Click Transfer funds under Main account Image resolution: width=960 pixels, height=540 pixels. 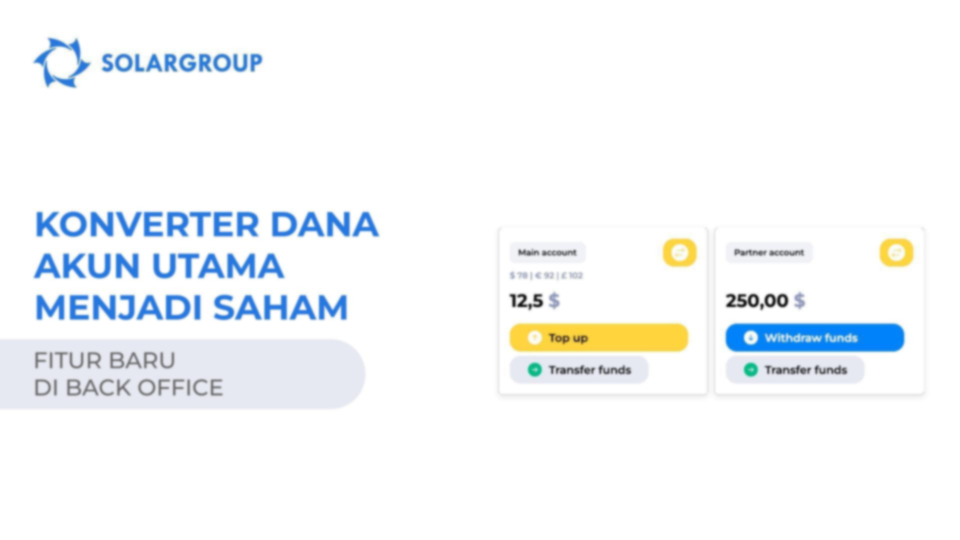pyautogui.click(x=579, y=370)
